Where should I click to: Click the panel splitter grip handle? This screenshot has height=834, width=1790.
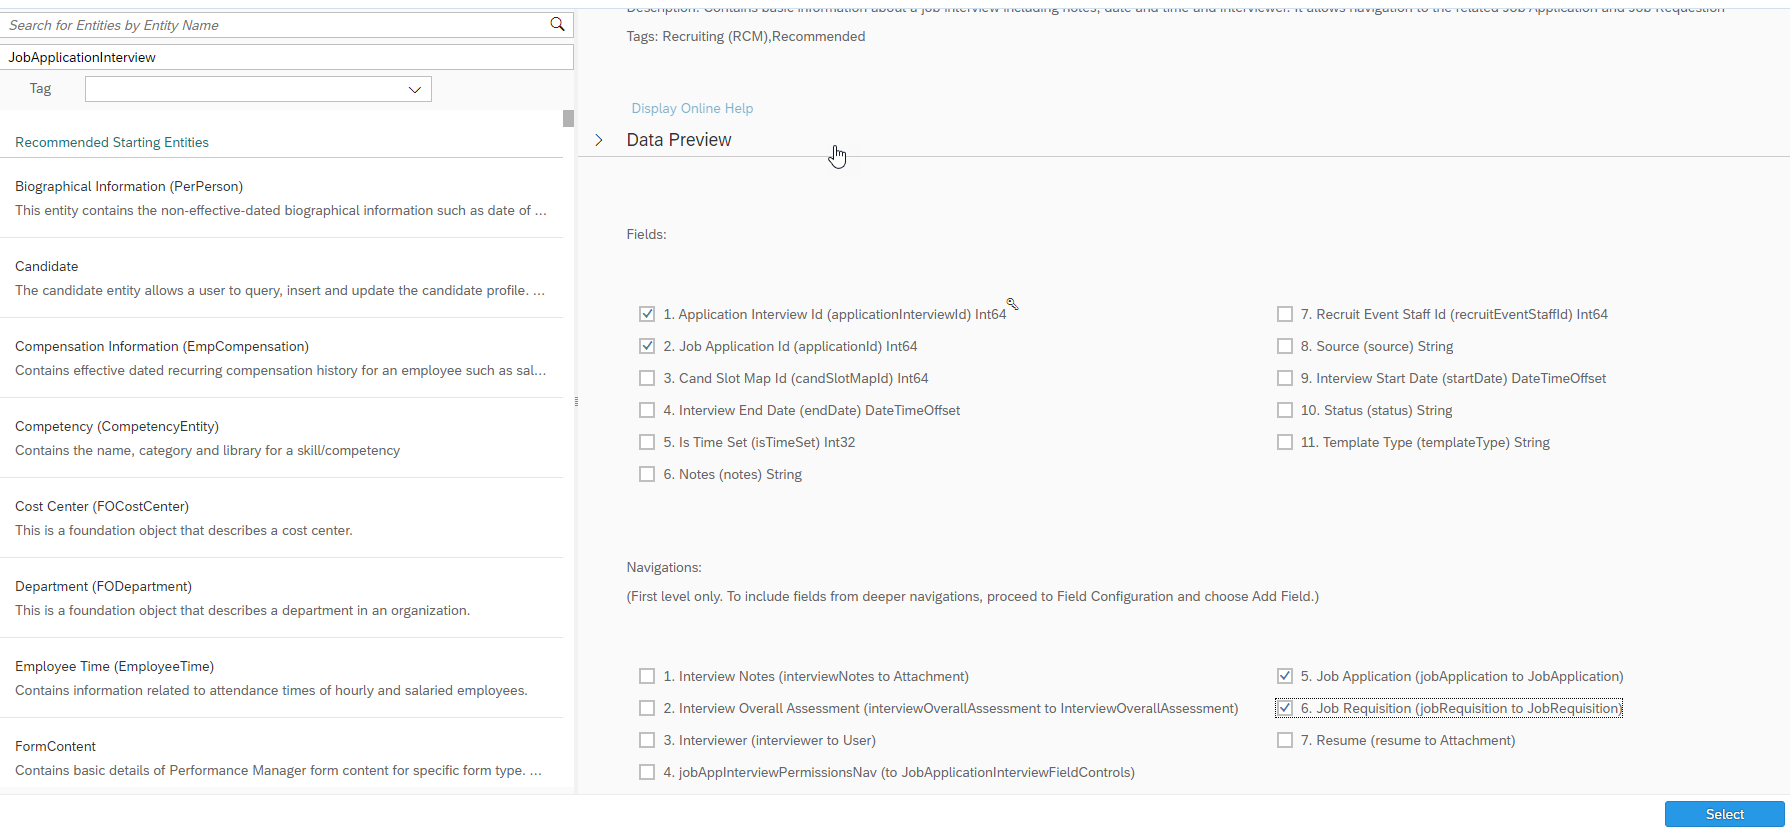[576, 402]
